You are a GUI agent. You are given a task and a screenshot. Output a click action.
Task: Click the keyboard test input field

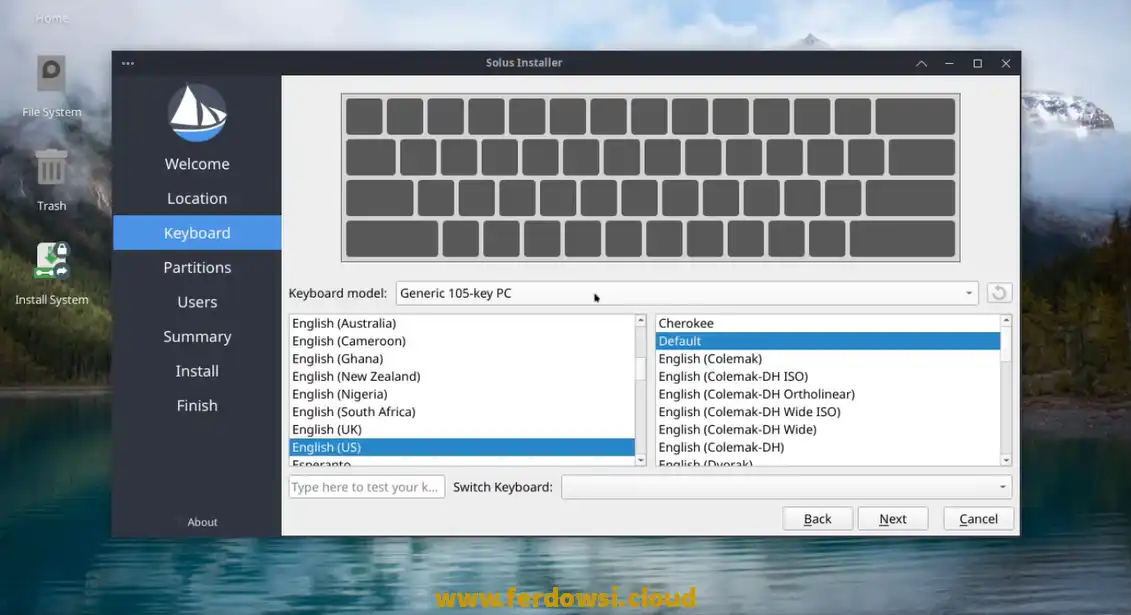(x=366, y=487)
